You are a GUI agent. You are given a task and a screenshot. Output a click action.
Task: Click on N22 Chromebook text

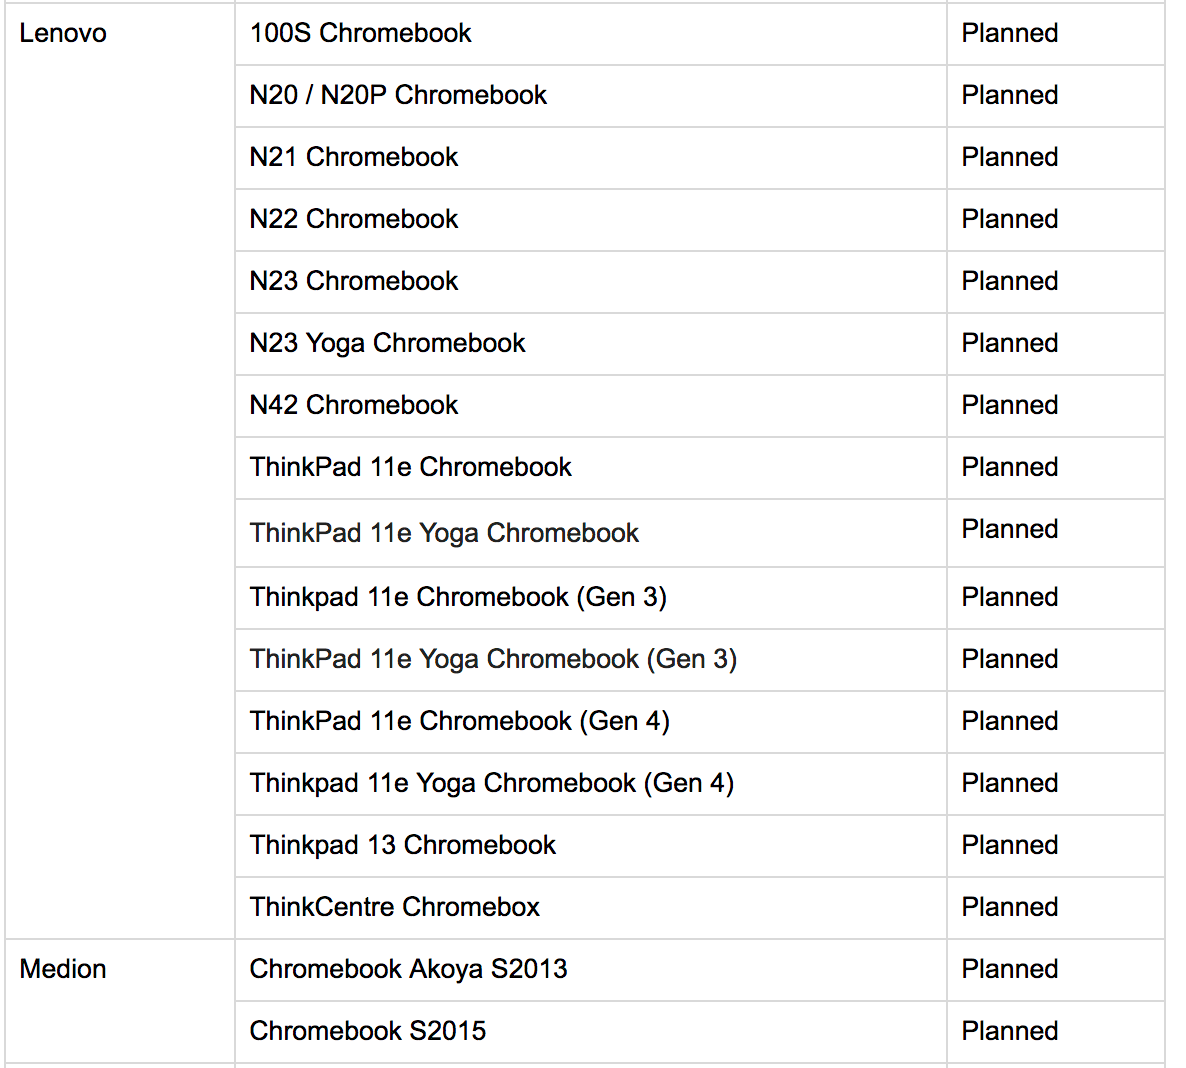point(354,219)
